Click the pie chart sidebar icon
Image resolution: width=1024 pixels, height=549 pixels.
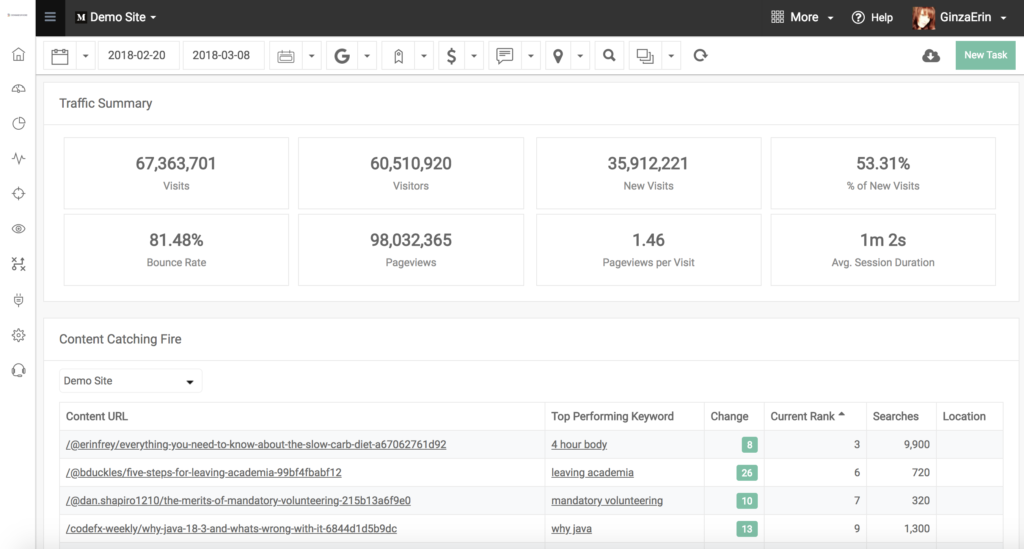18,124
